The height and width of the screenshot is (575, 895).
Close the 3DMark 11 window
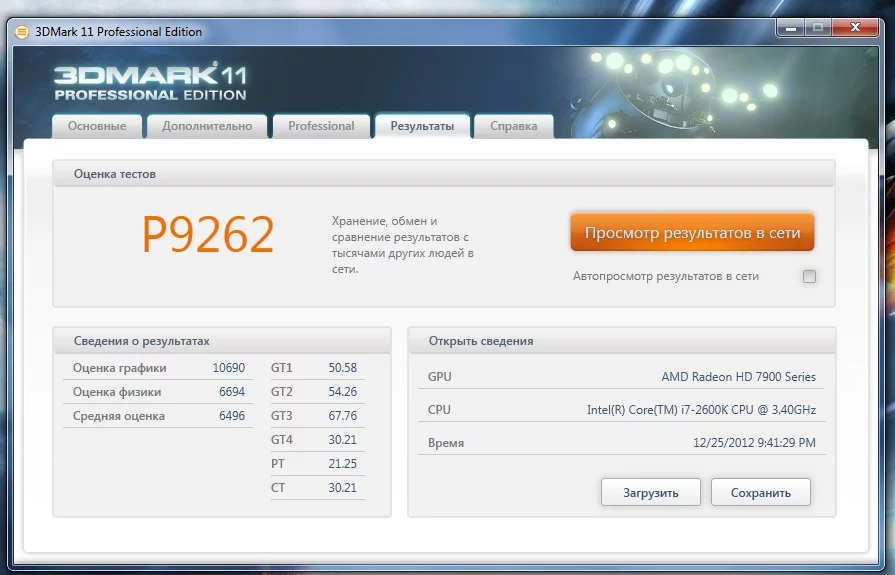click(854, 28)
